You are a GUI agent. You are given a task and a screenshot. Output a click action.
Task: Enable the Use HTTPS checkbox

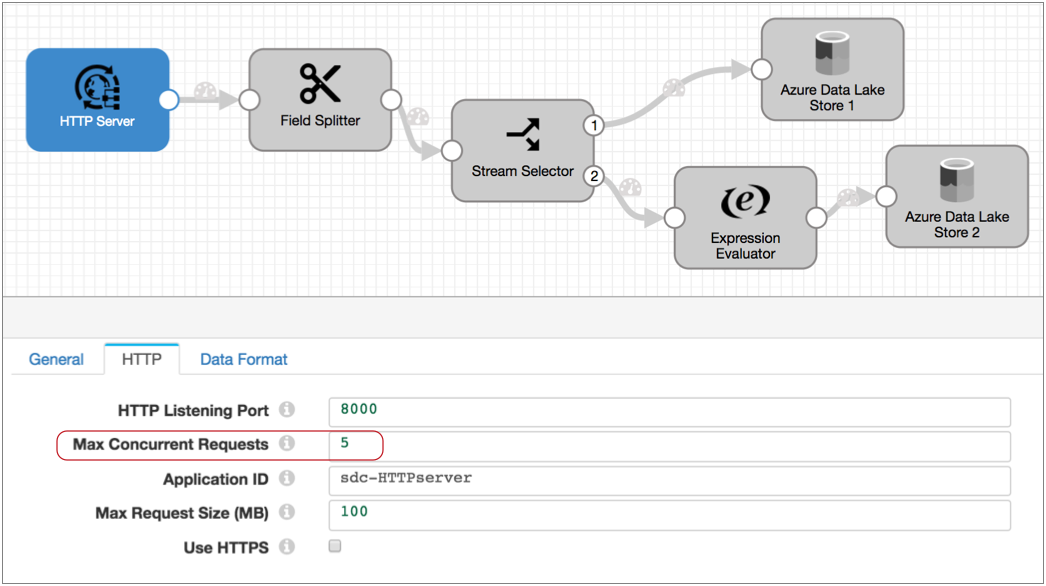tap(335, 546)
